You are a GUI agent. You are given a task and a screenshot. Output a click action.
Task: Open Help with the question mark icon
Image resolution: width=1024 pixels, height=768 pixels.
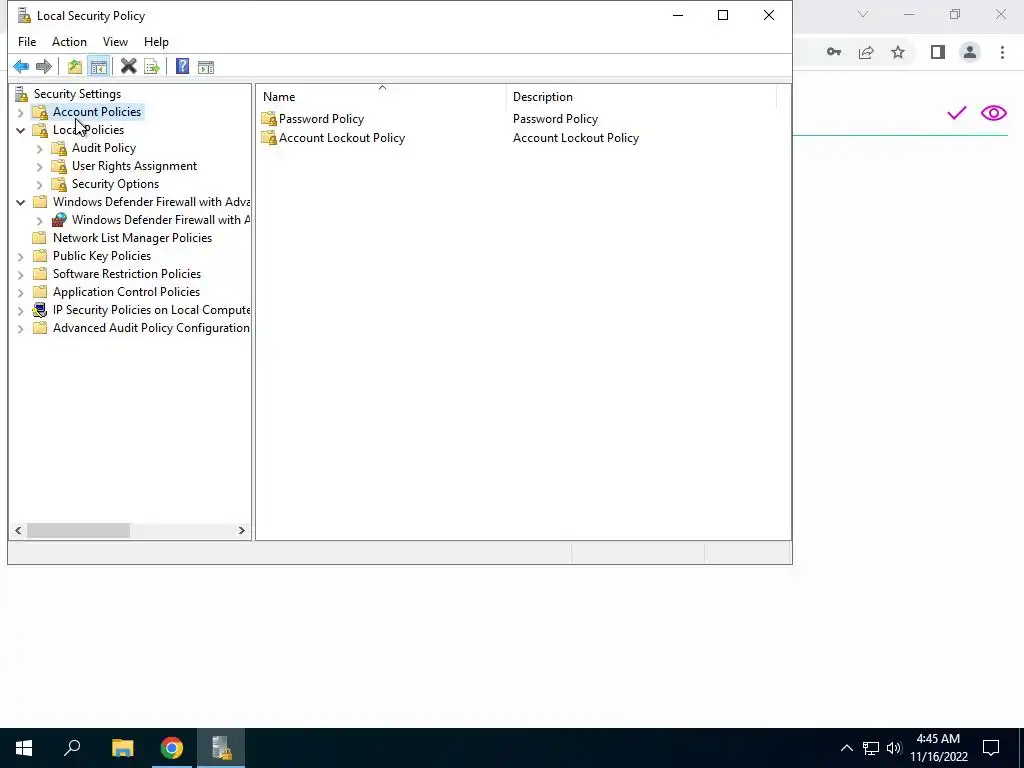pyautogui.click(x=182, y=67)
